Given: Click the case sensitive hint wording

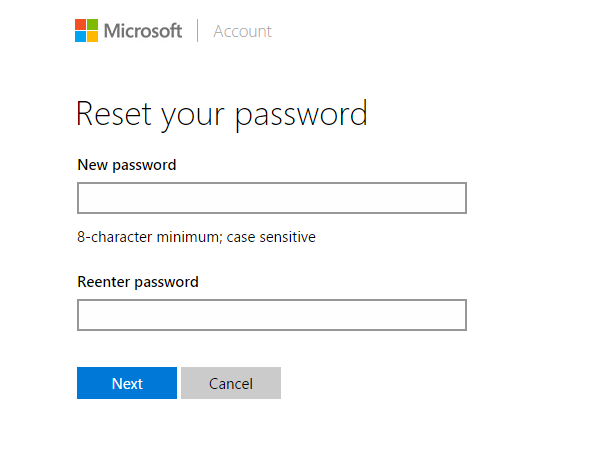Looking at the screenshot, I should point(271,237).
